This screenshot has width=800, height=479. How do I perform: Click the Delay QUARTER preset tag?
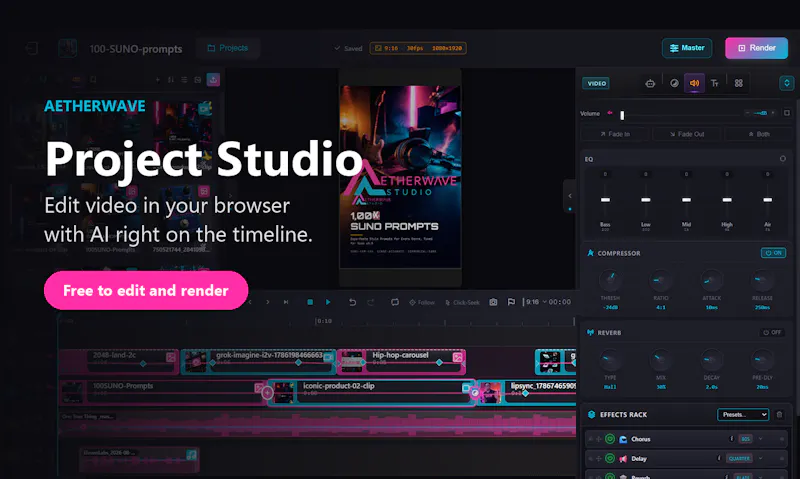[739, 459]
